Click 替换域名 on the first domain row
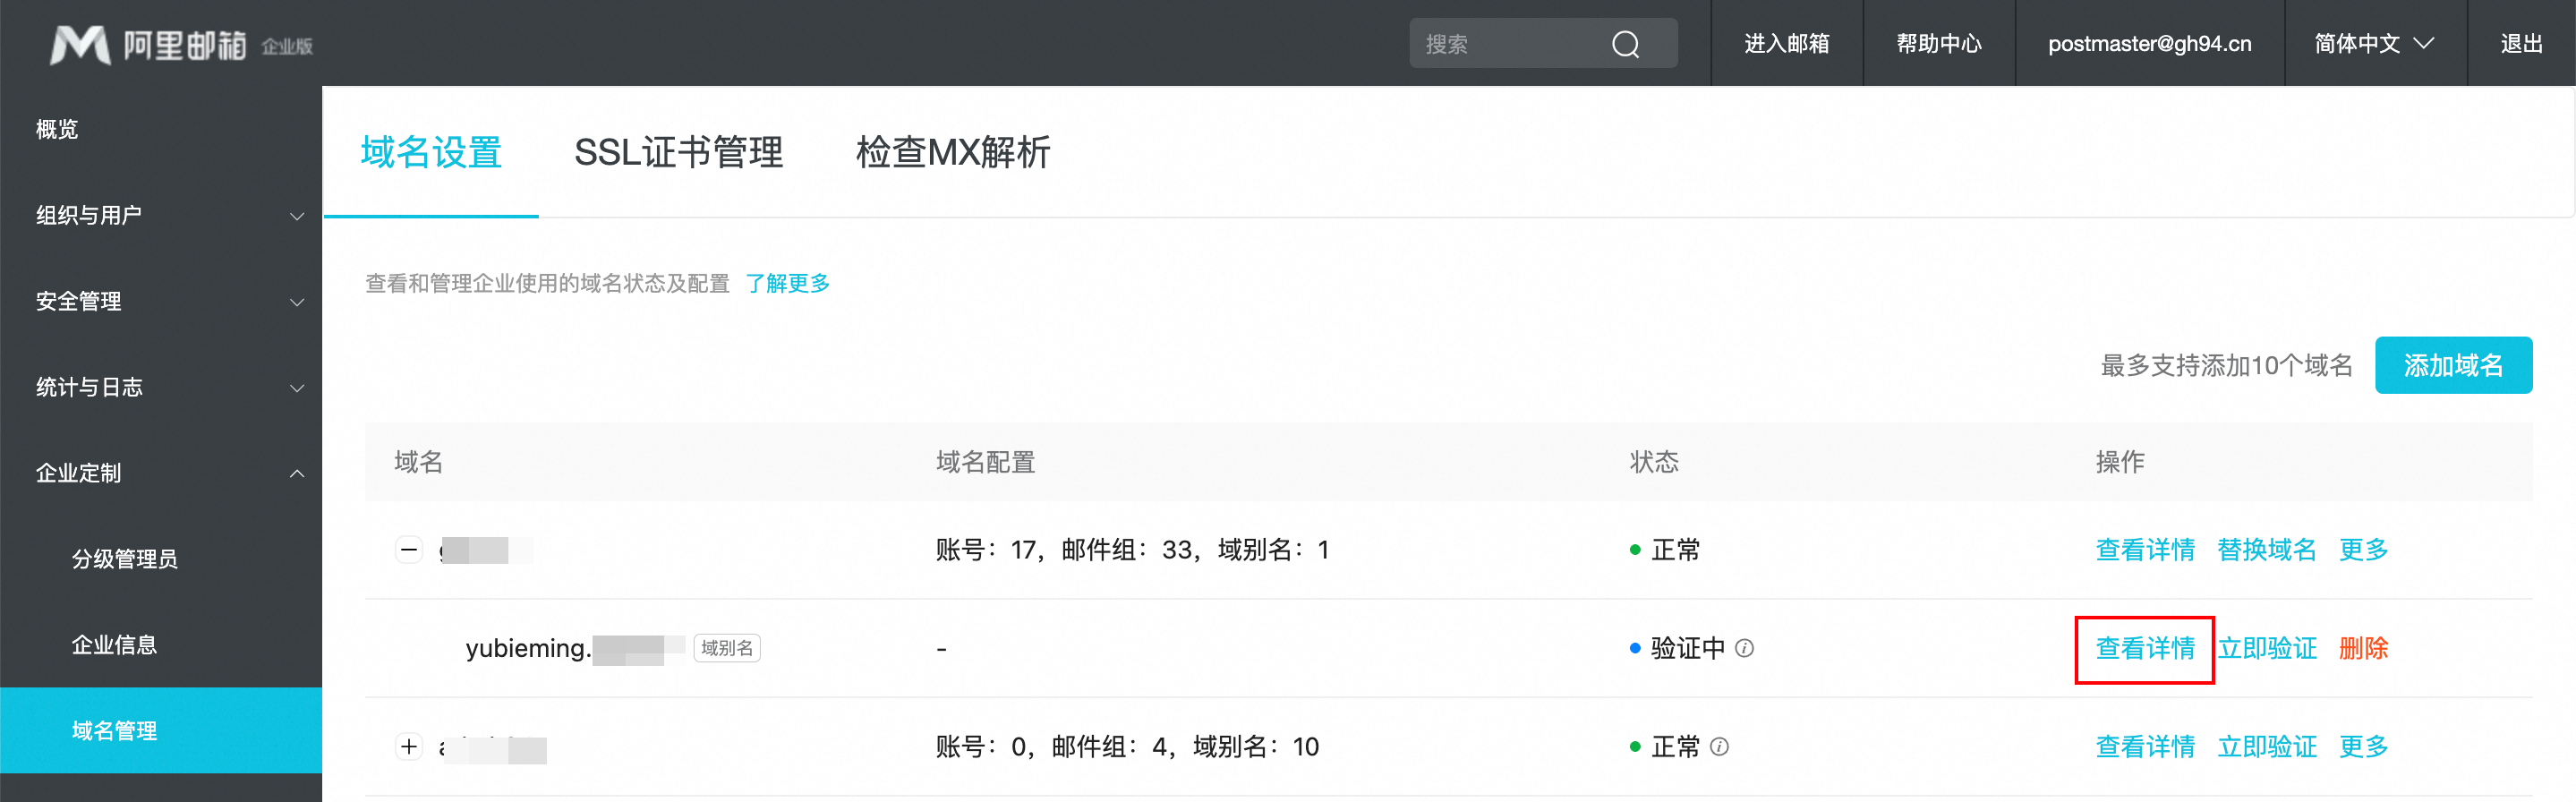This screenshot has height=802, width=2576. click(2266, 549)
